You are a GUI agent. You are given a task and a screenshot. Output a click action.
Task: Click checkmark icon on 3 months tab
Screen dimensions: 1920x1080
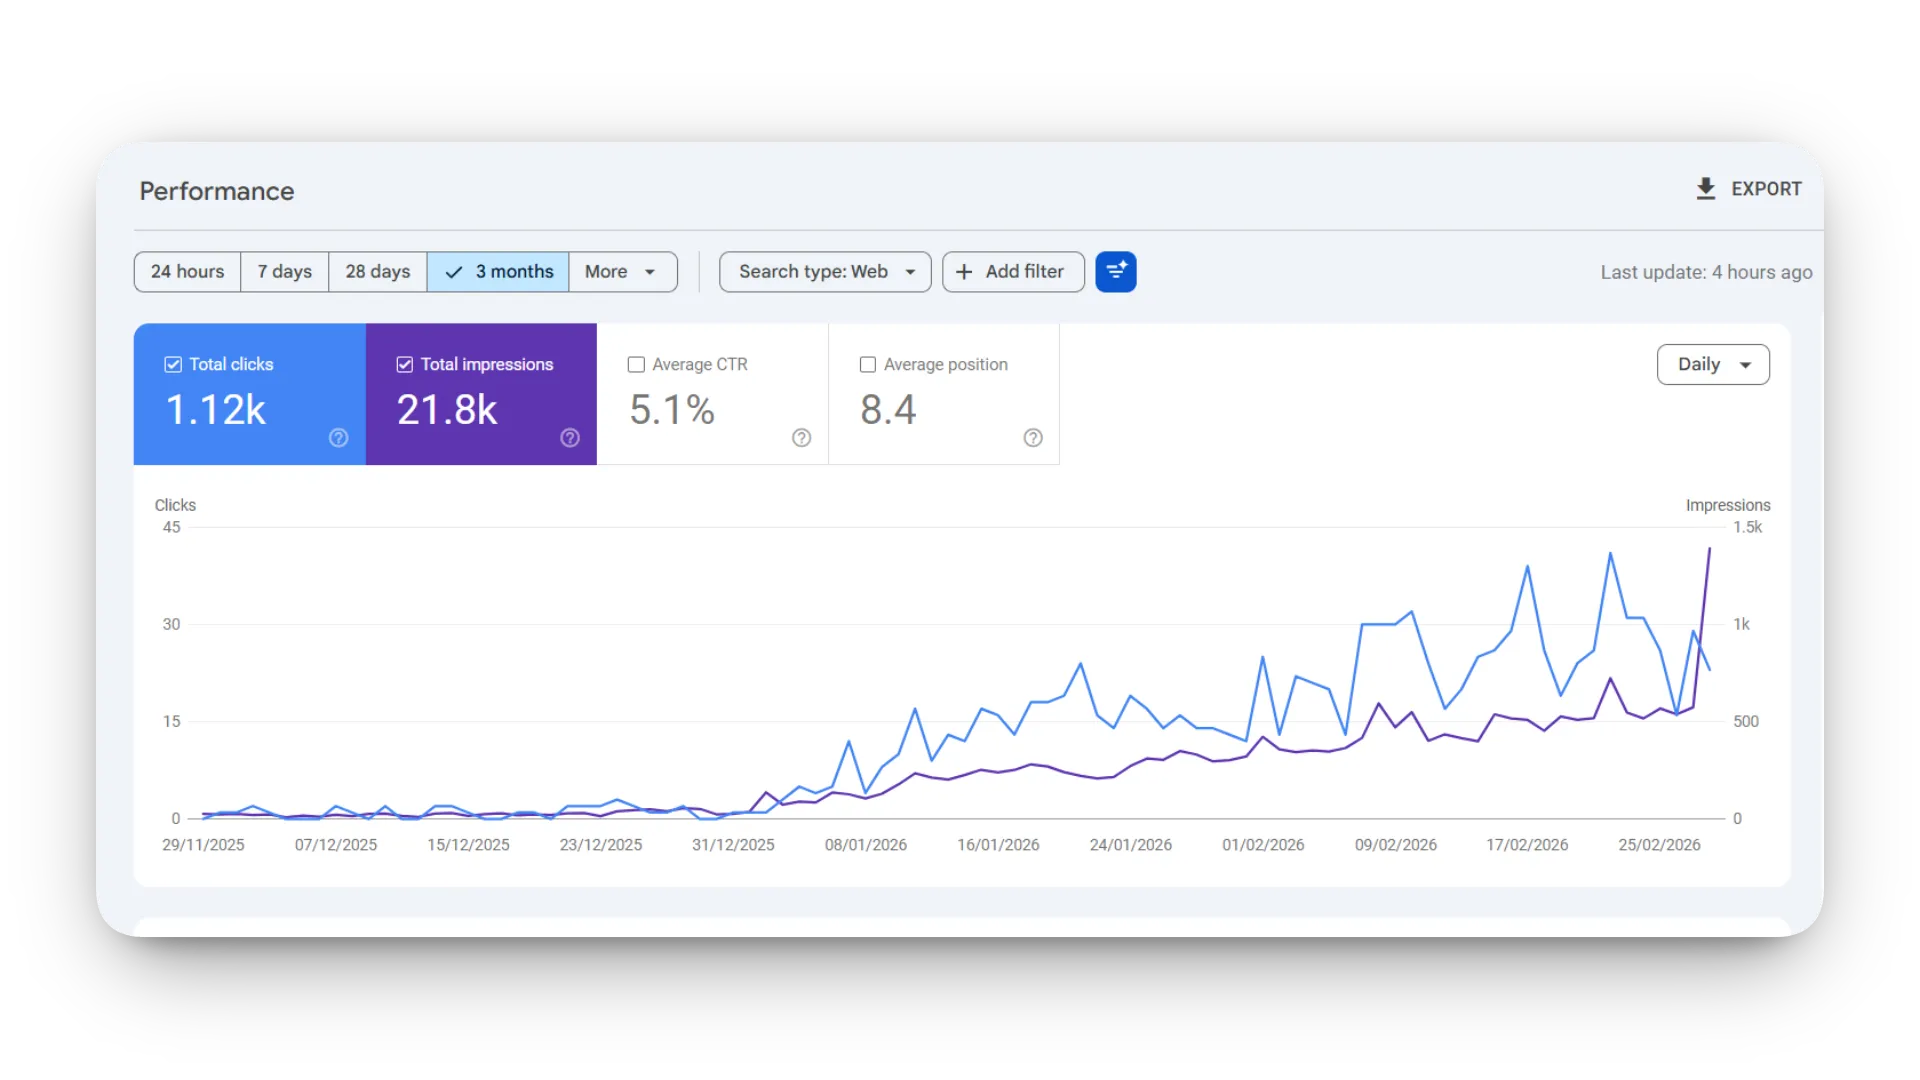[454, 272]
